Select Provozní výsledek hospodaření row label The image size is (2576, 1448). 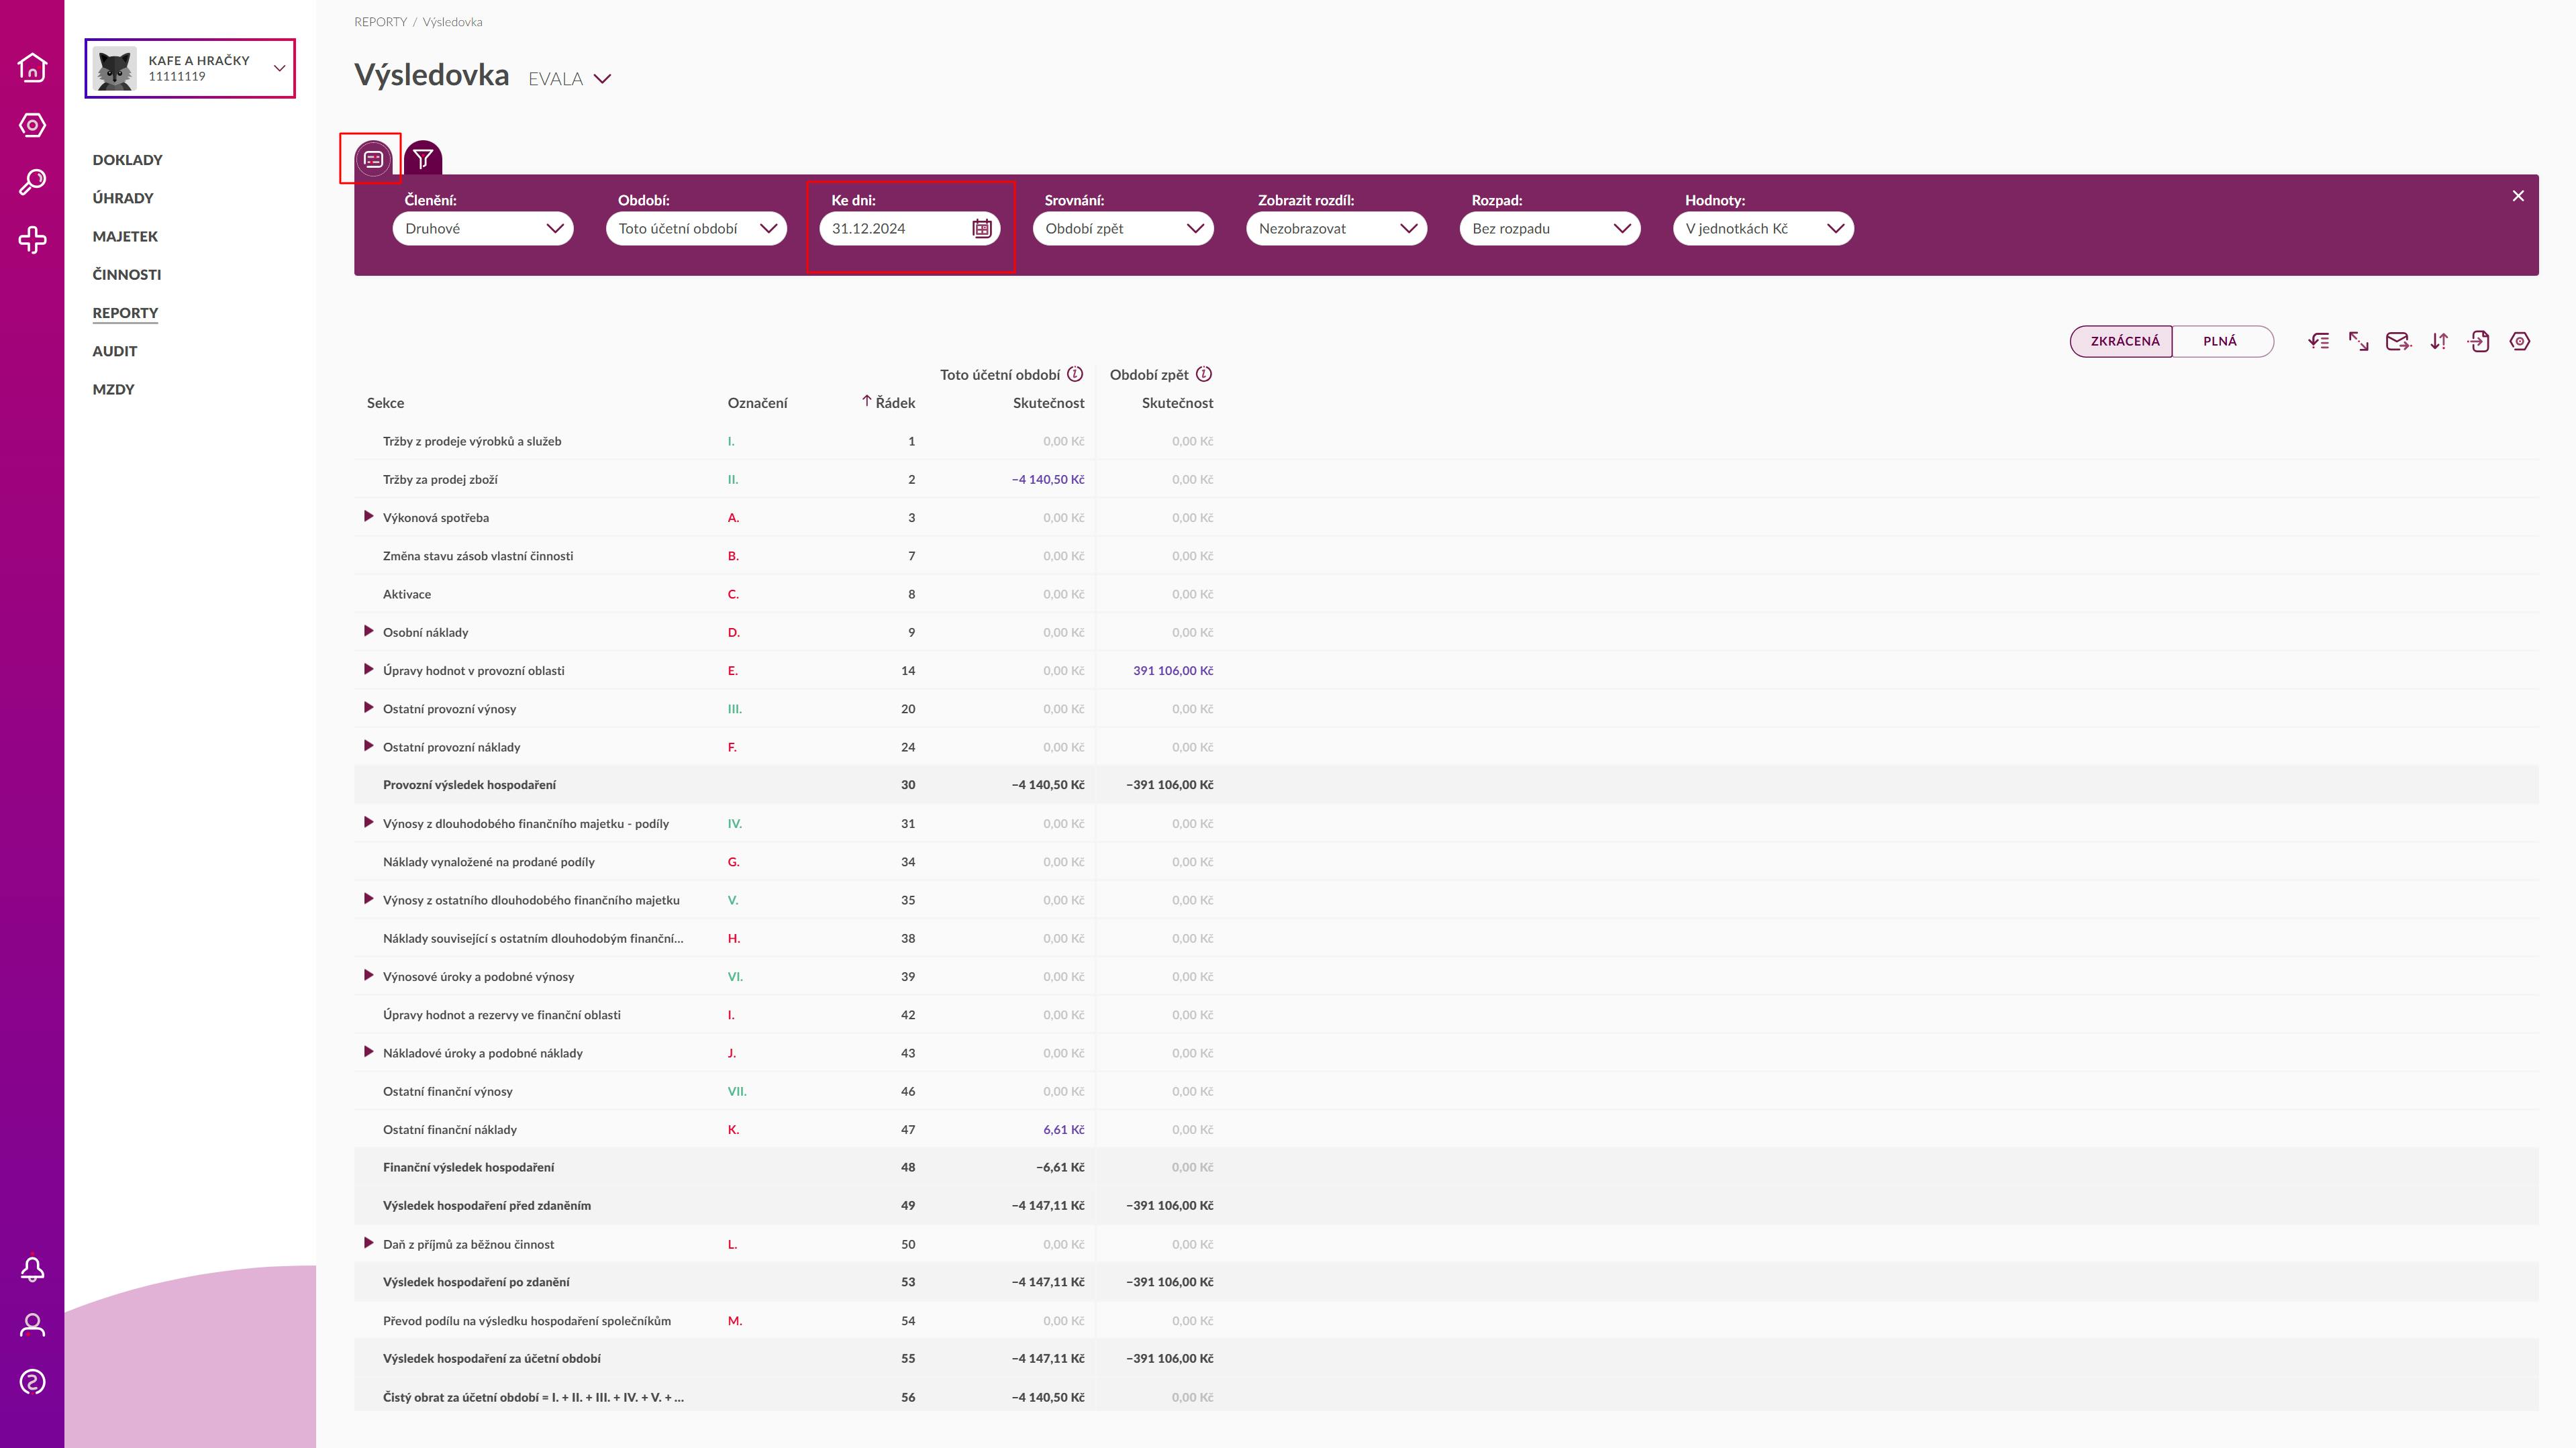pyautogui.click(x=469, y=785)
